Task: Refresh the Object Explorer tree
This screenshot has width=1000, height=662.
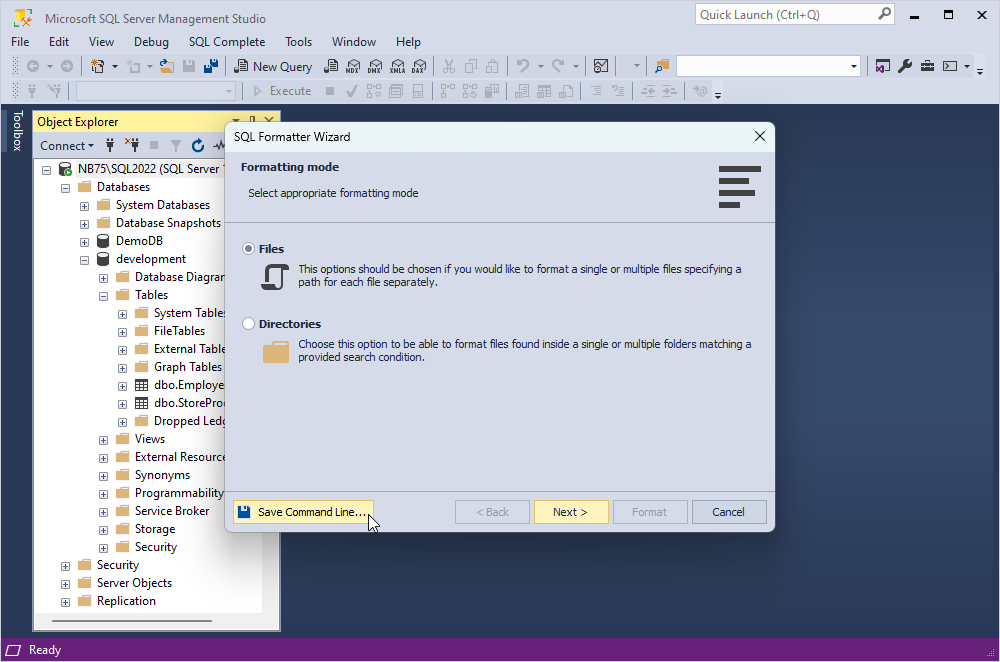Action: (198, 145)
